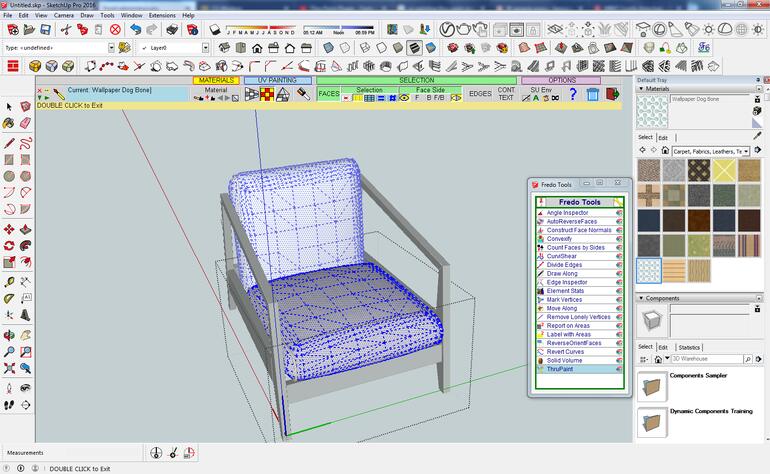The width and height of the screenshot is (770, 474).
Task: Switch to the Statistics tab in Components
Action: tap(689, 347)
